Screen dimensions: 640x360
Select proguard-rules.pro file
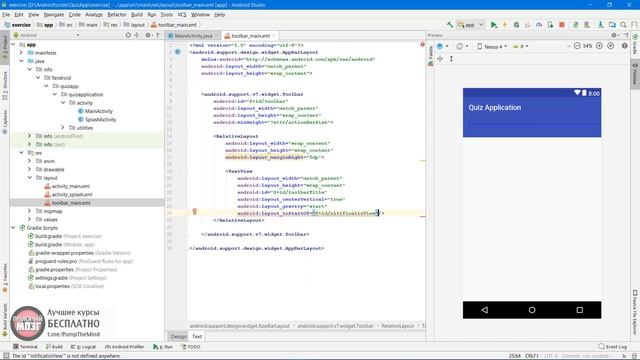[80, 261]
